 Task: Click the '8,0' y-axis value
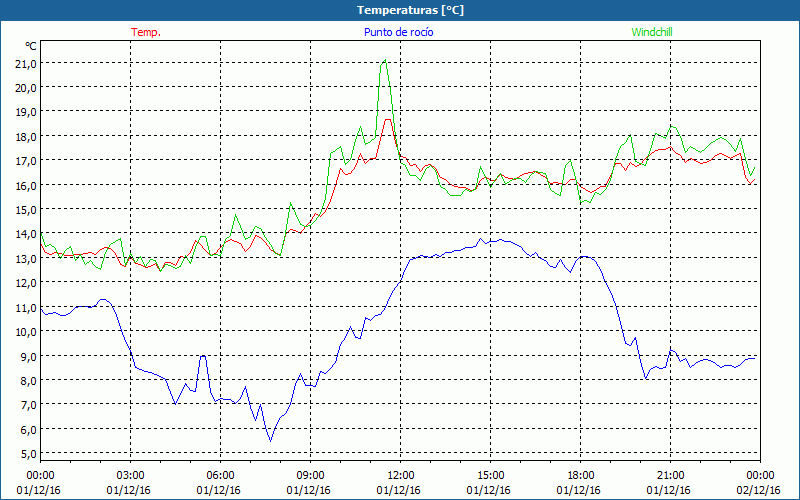click(29, 381)
